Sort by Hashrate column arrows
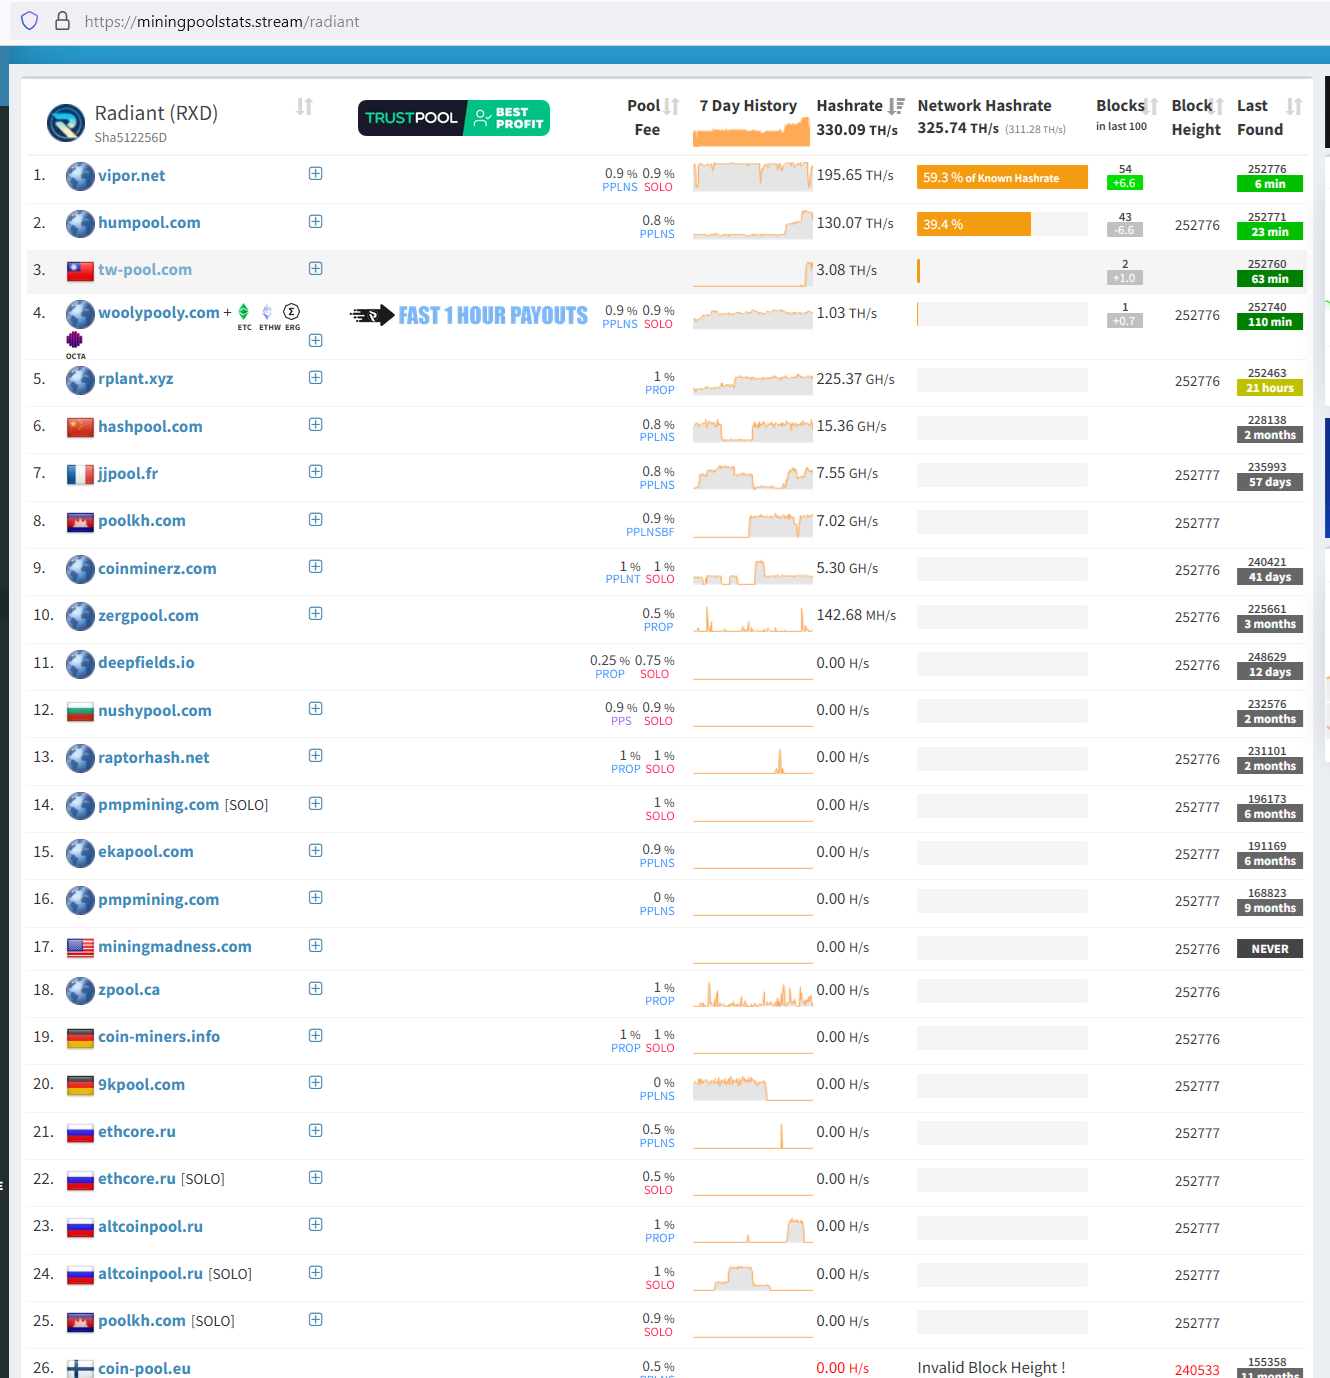This screenshot has width=1330, height=1378. click(x=896, y=106)
